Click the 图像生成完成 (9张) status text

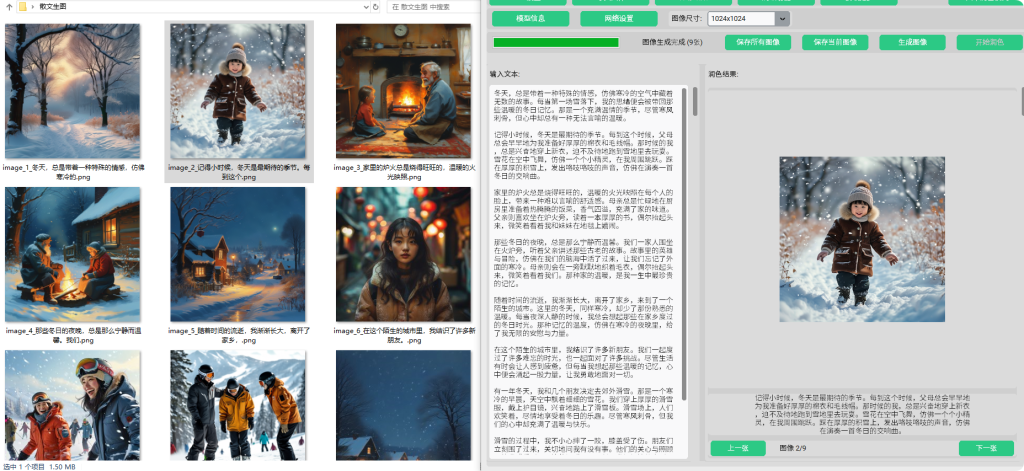coord(673,42)
